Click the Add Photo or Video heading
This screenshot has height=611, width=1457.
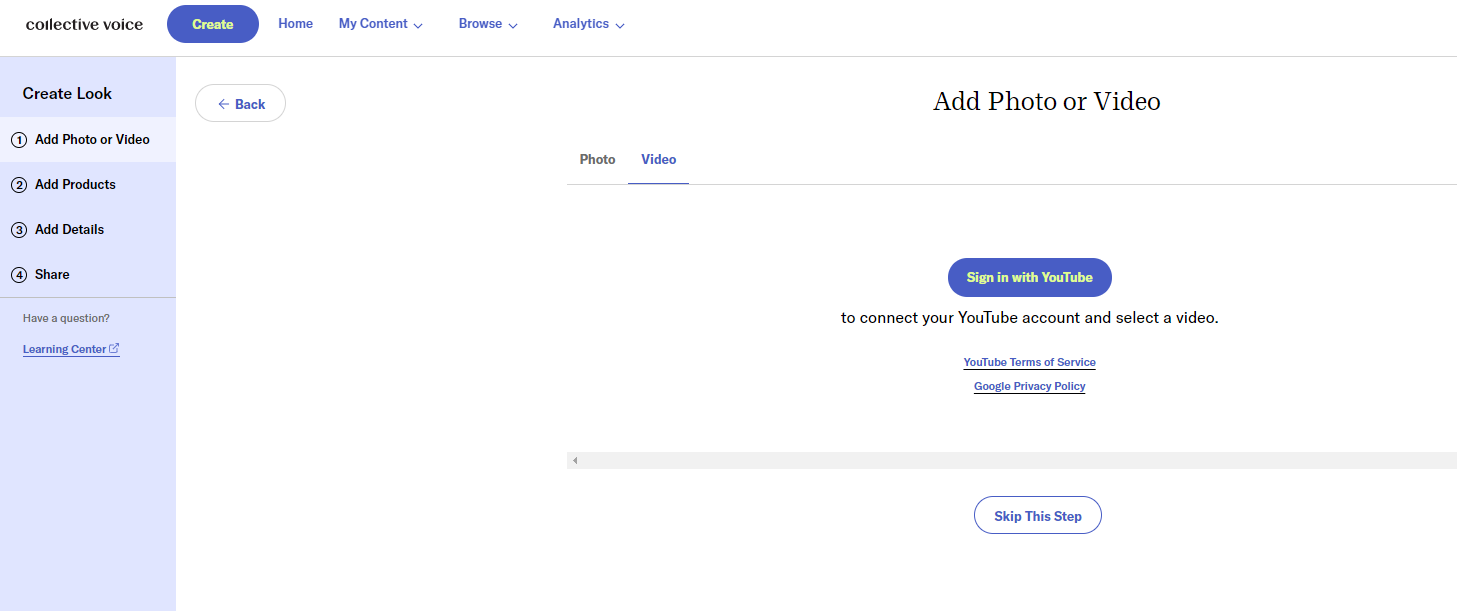click(1047, 101)
